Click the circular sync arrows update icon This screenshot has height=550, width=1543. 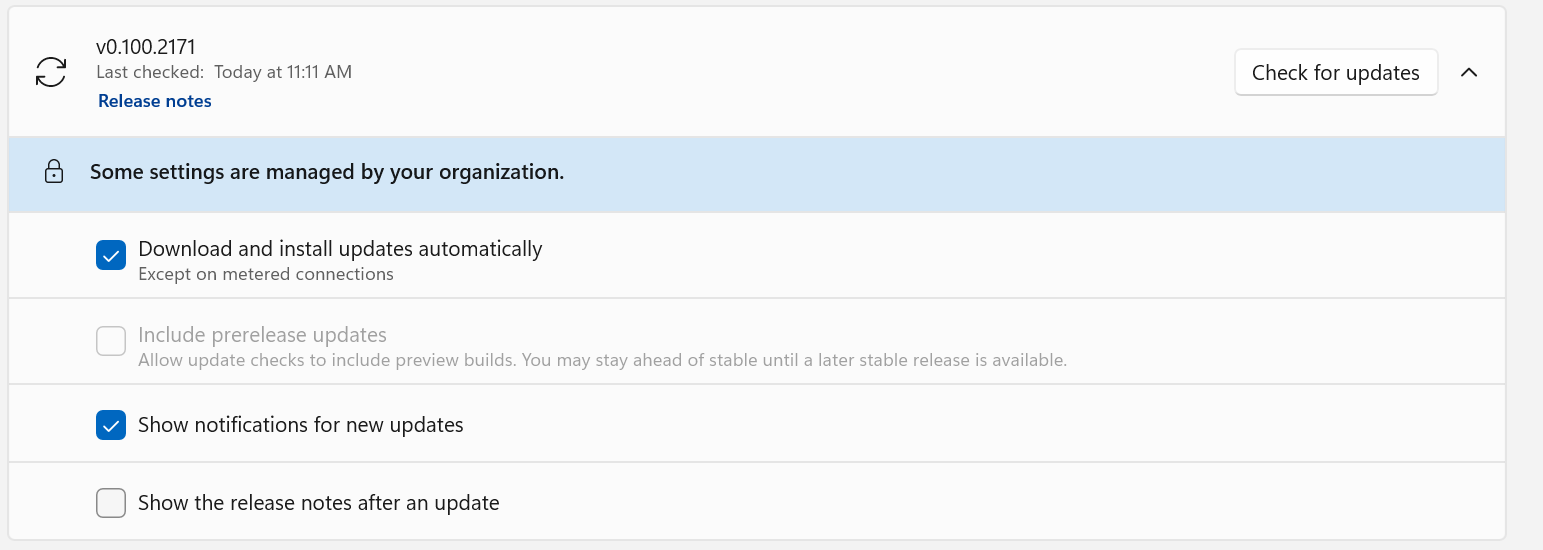click(x=51, y=72)
